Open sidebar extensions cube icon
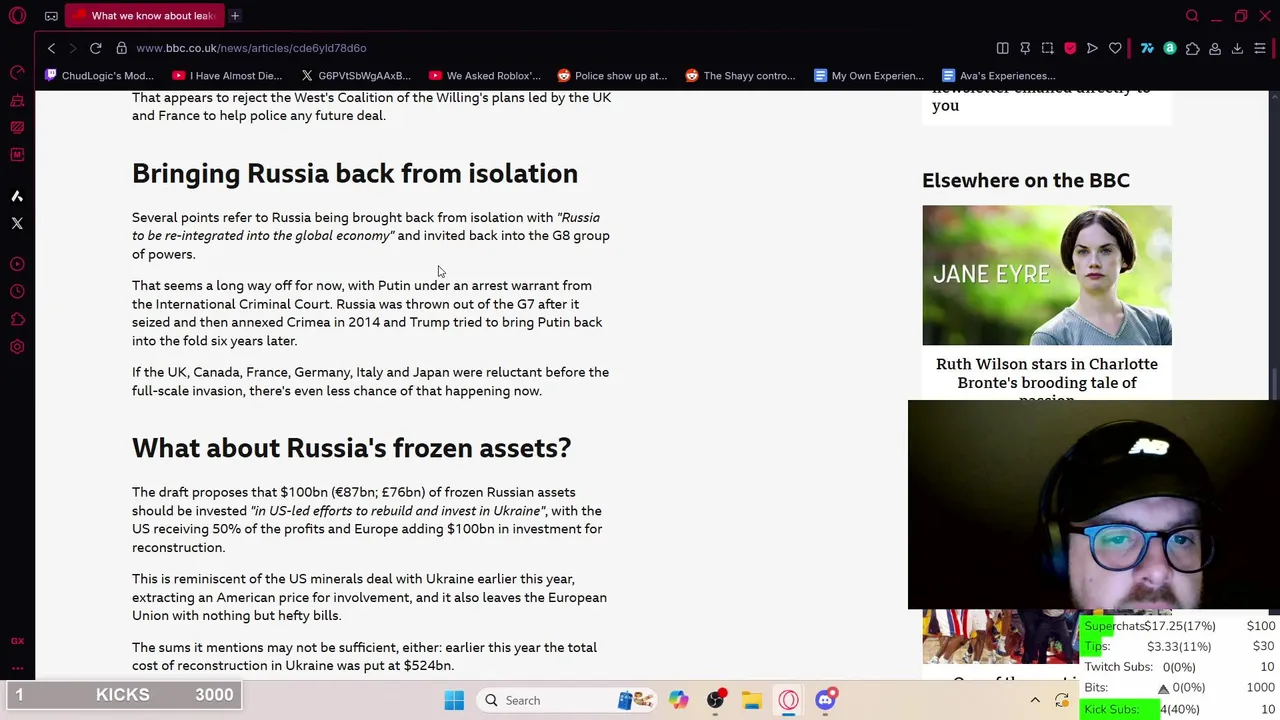This screenshot has width=1280, height=720. pyautogui.click(x=17, y=320)
